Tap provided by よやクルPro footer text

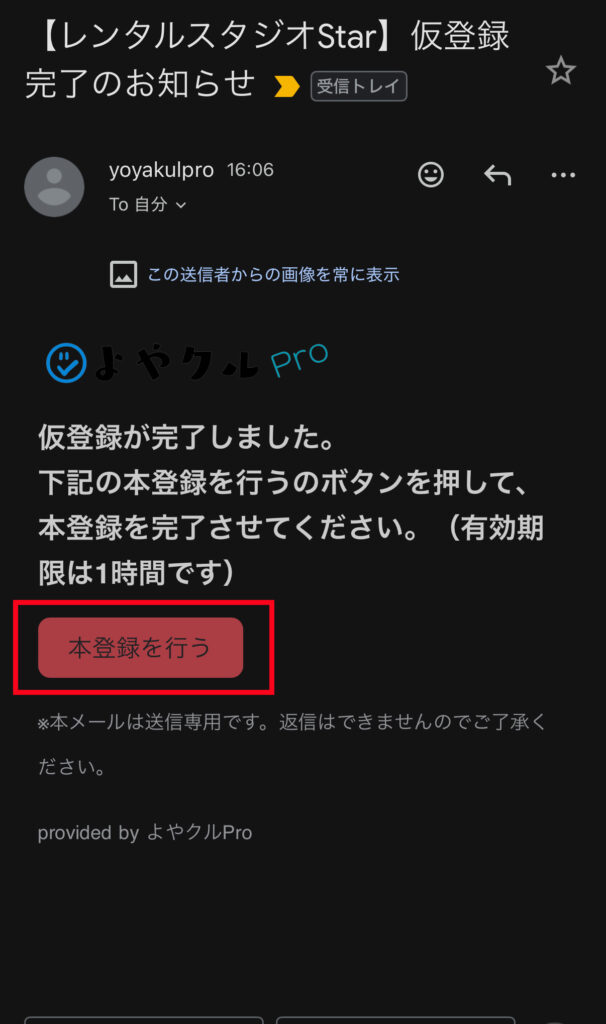point(145,833)
